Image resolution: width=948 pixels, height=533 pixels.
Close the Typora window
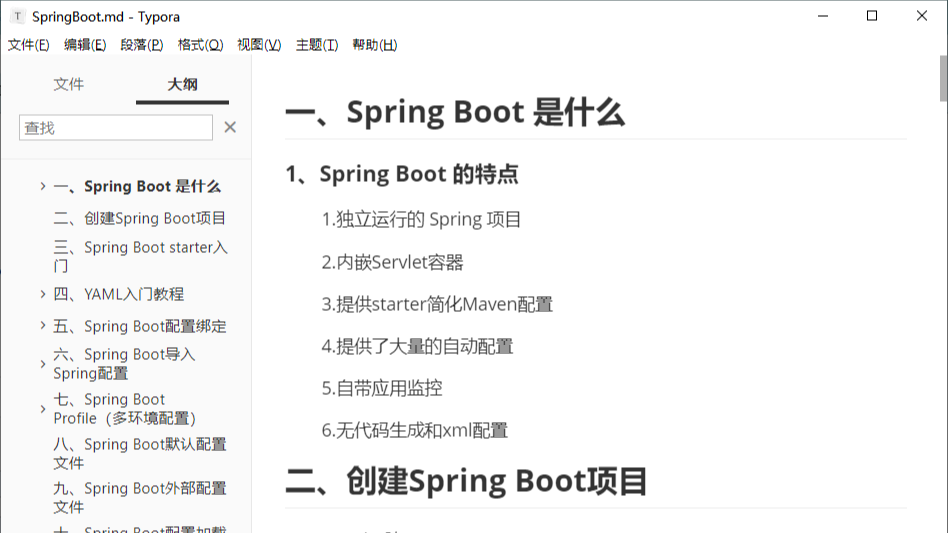pyautogui.click(x=921, y=16)
